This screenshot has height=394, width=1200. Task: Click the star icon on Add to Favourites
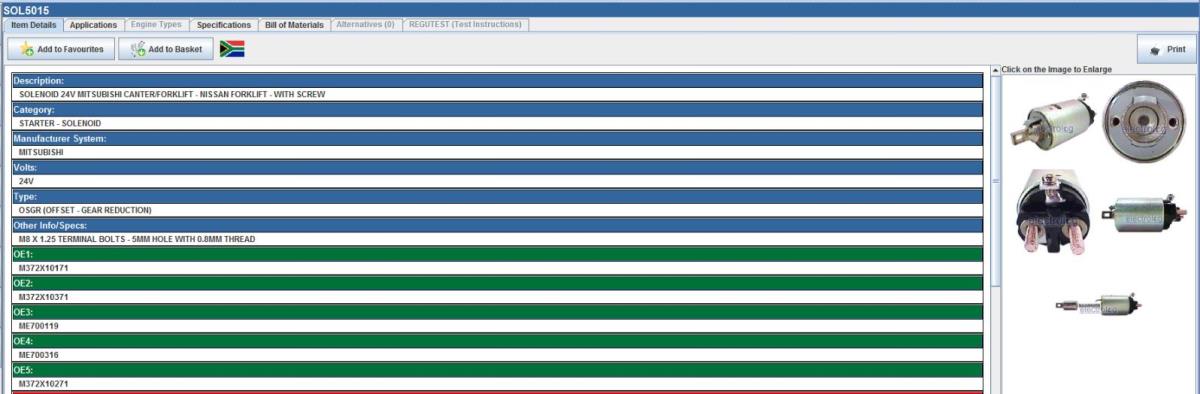[27, 49]
